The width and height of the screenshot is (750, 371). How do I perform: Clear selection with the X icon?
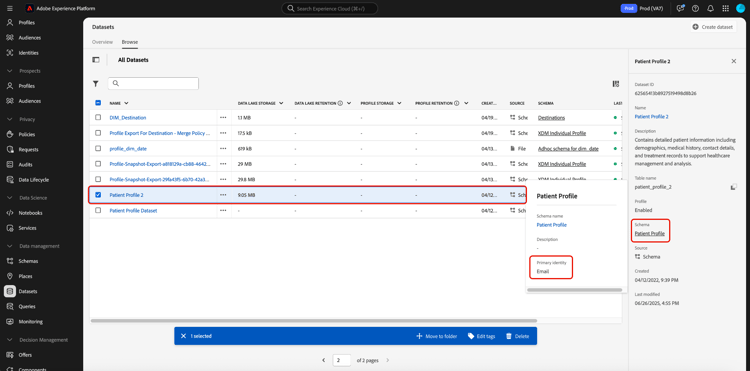(x=183, y=336)
